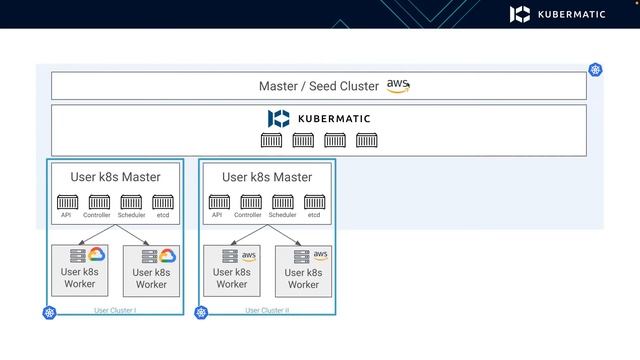Select fourth container icon under Kubermatic logo
Screen dimensions: 640x360
367,140
